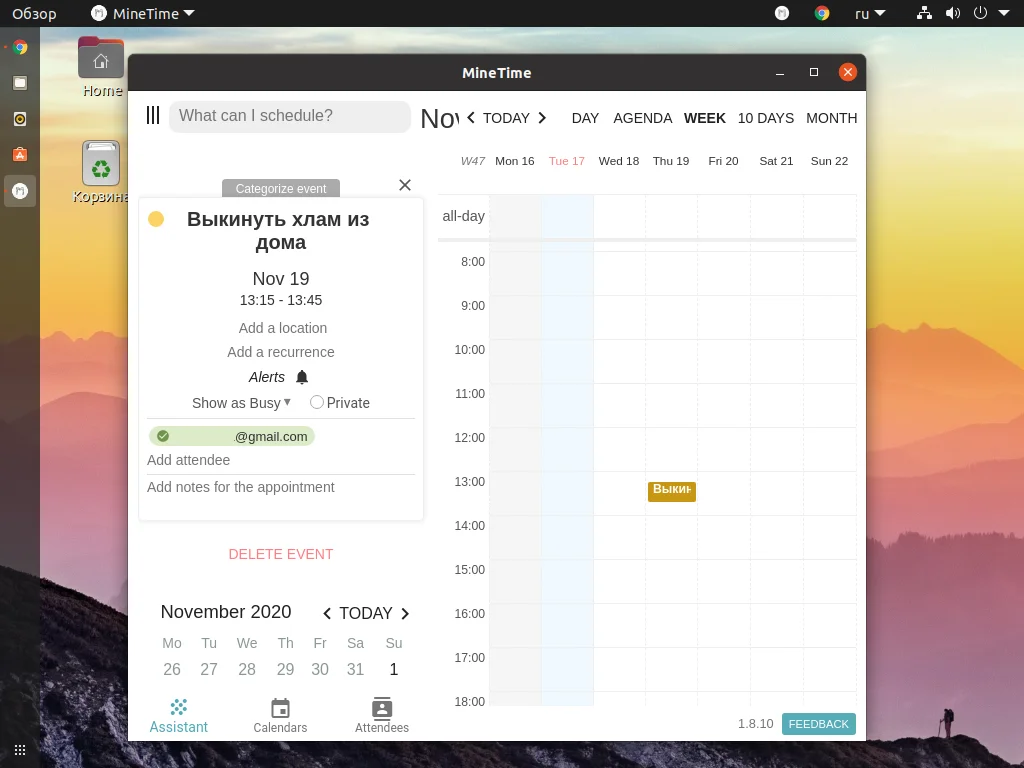Select day 28 in mini calendar
The height and width of the screenshot is (768, 1024).
click(247, 669)
